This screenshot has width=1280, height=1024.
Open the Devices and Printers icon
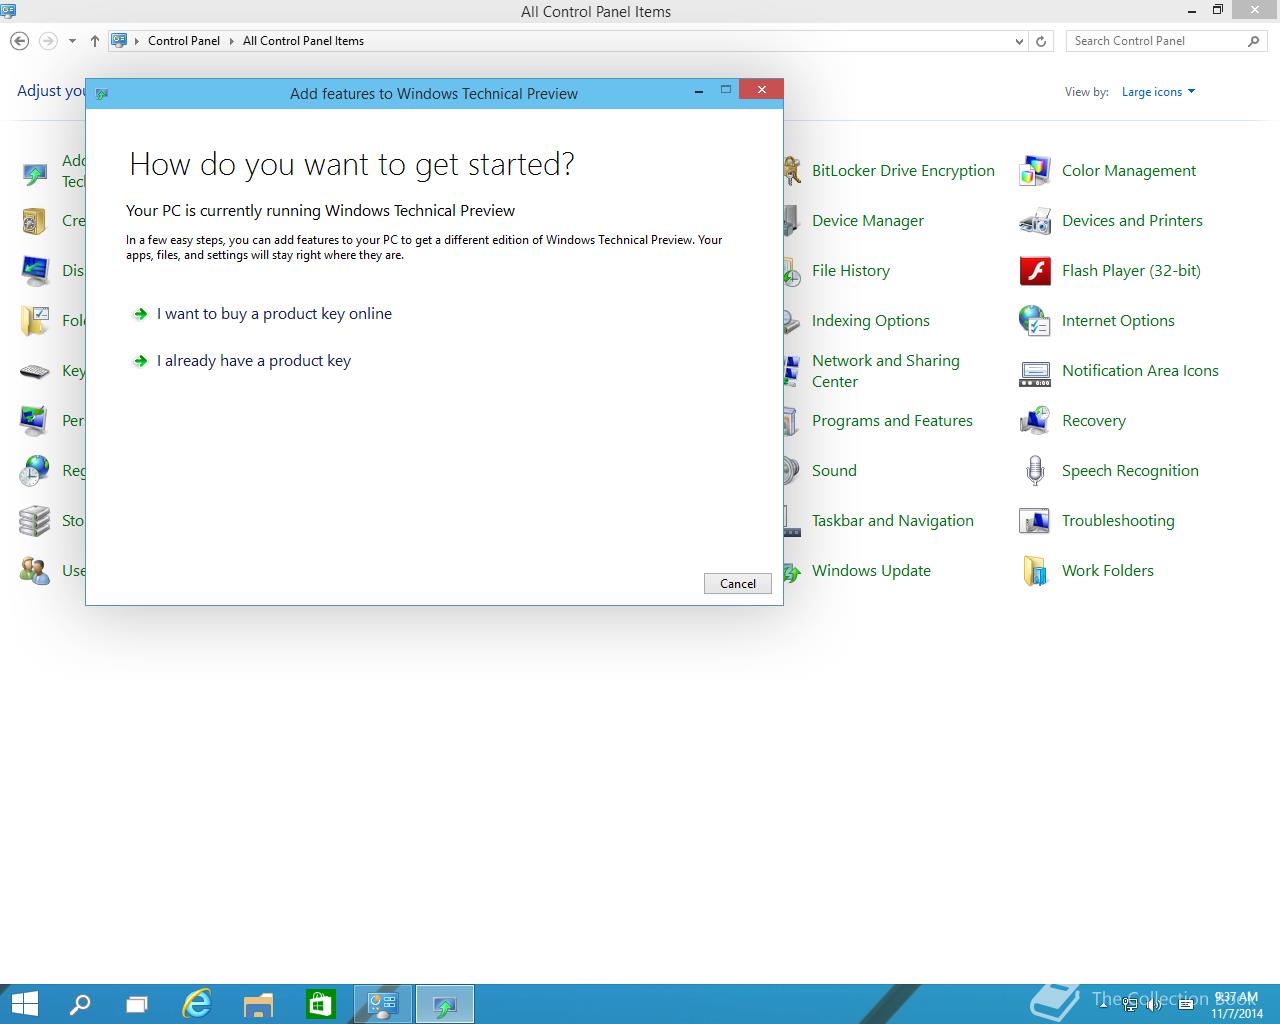1034,221
